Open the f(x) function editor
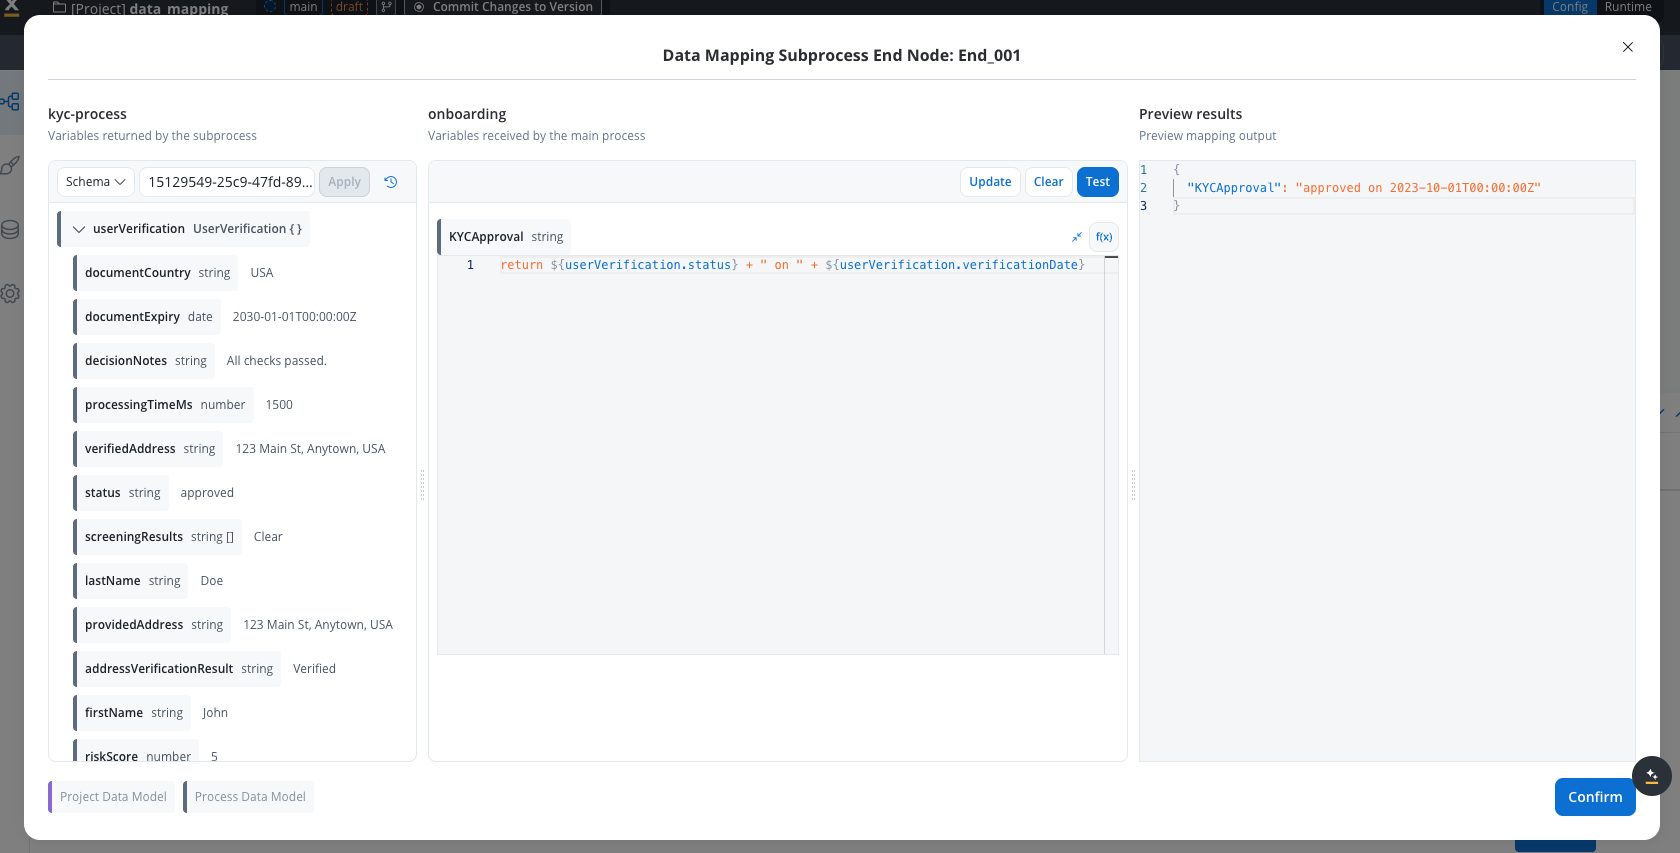This screenshot has width=1680, height=853. [x=1104, y=237]
